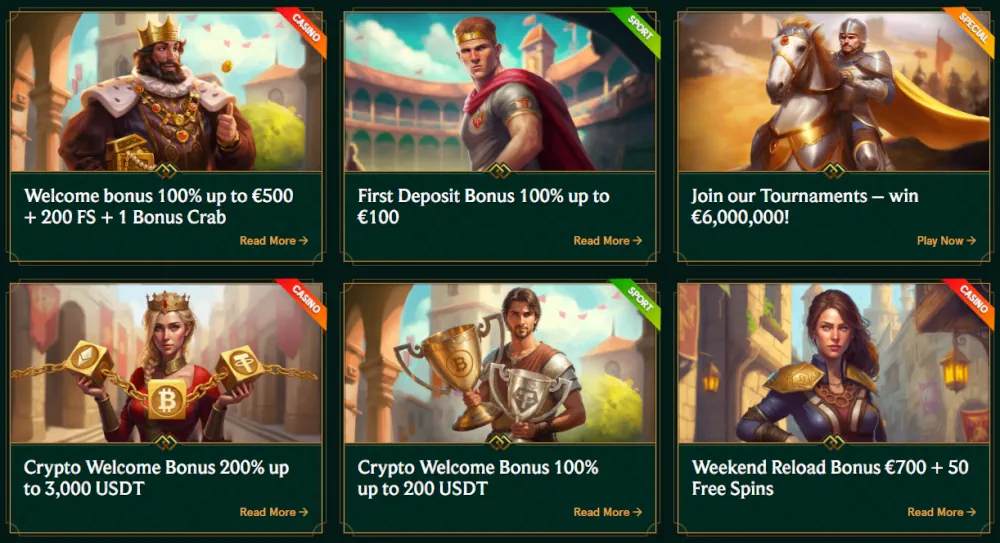Open Read More for Crypto 3,000 USDT bonus
Viewport: 1000px width, 543px height.
click(x=273, y=512)
